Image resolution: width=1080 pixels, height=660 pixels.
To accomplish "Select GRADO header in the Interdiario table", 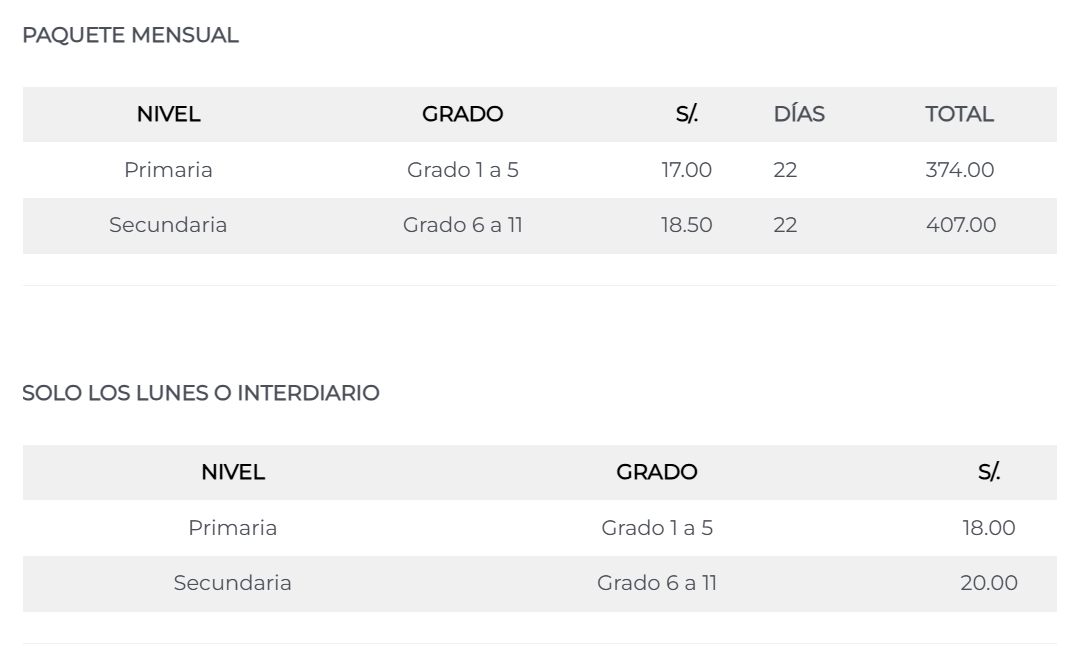I will click(656, 472).
